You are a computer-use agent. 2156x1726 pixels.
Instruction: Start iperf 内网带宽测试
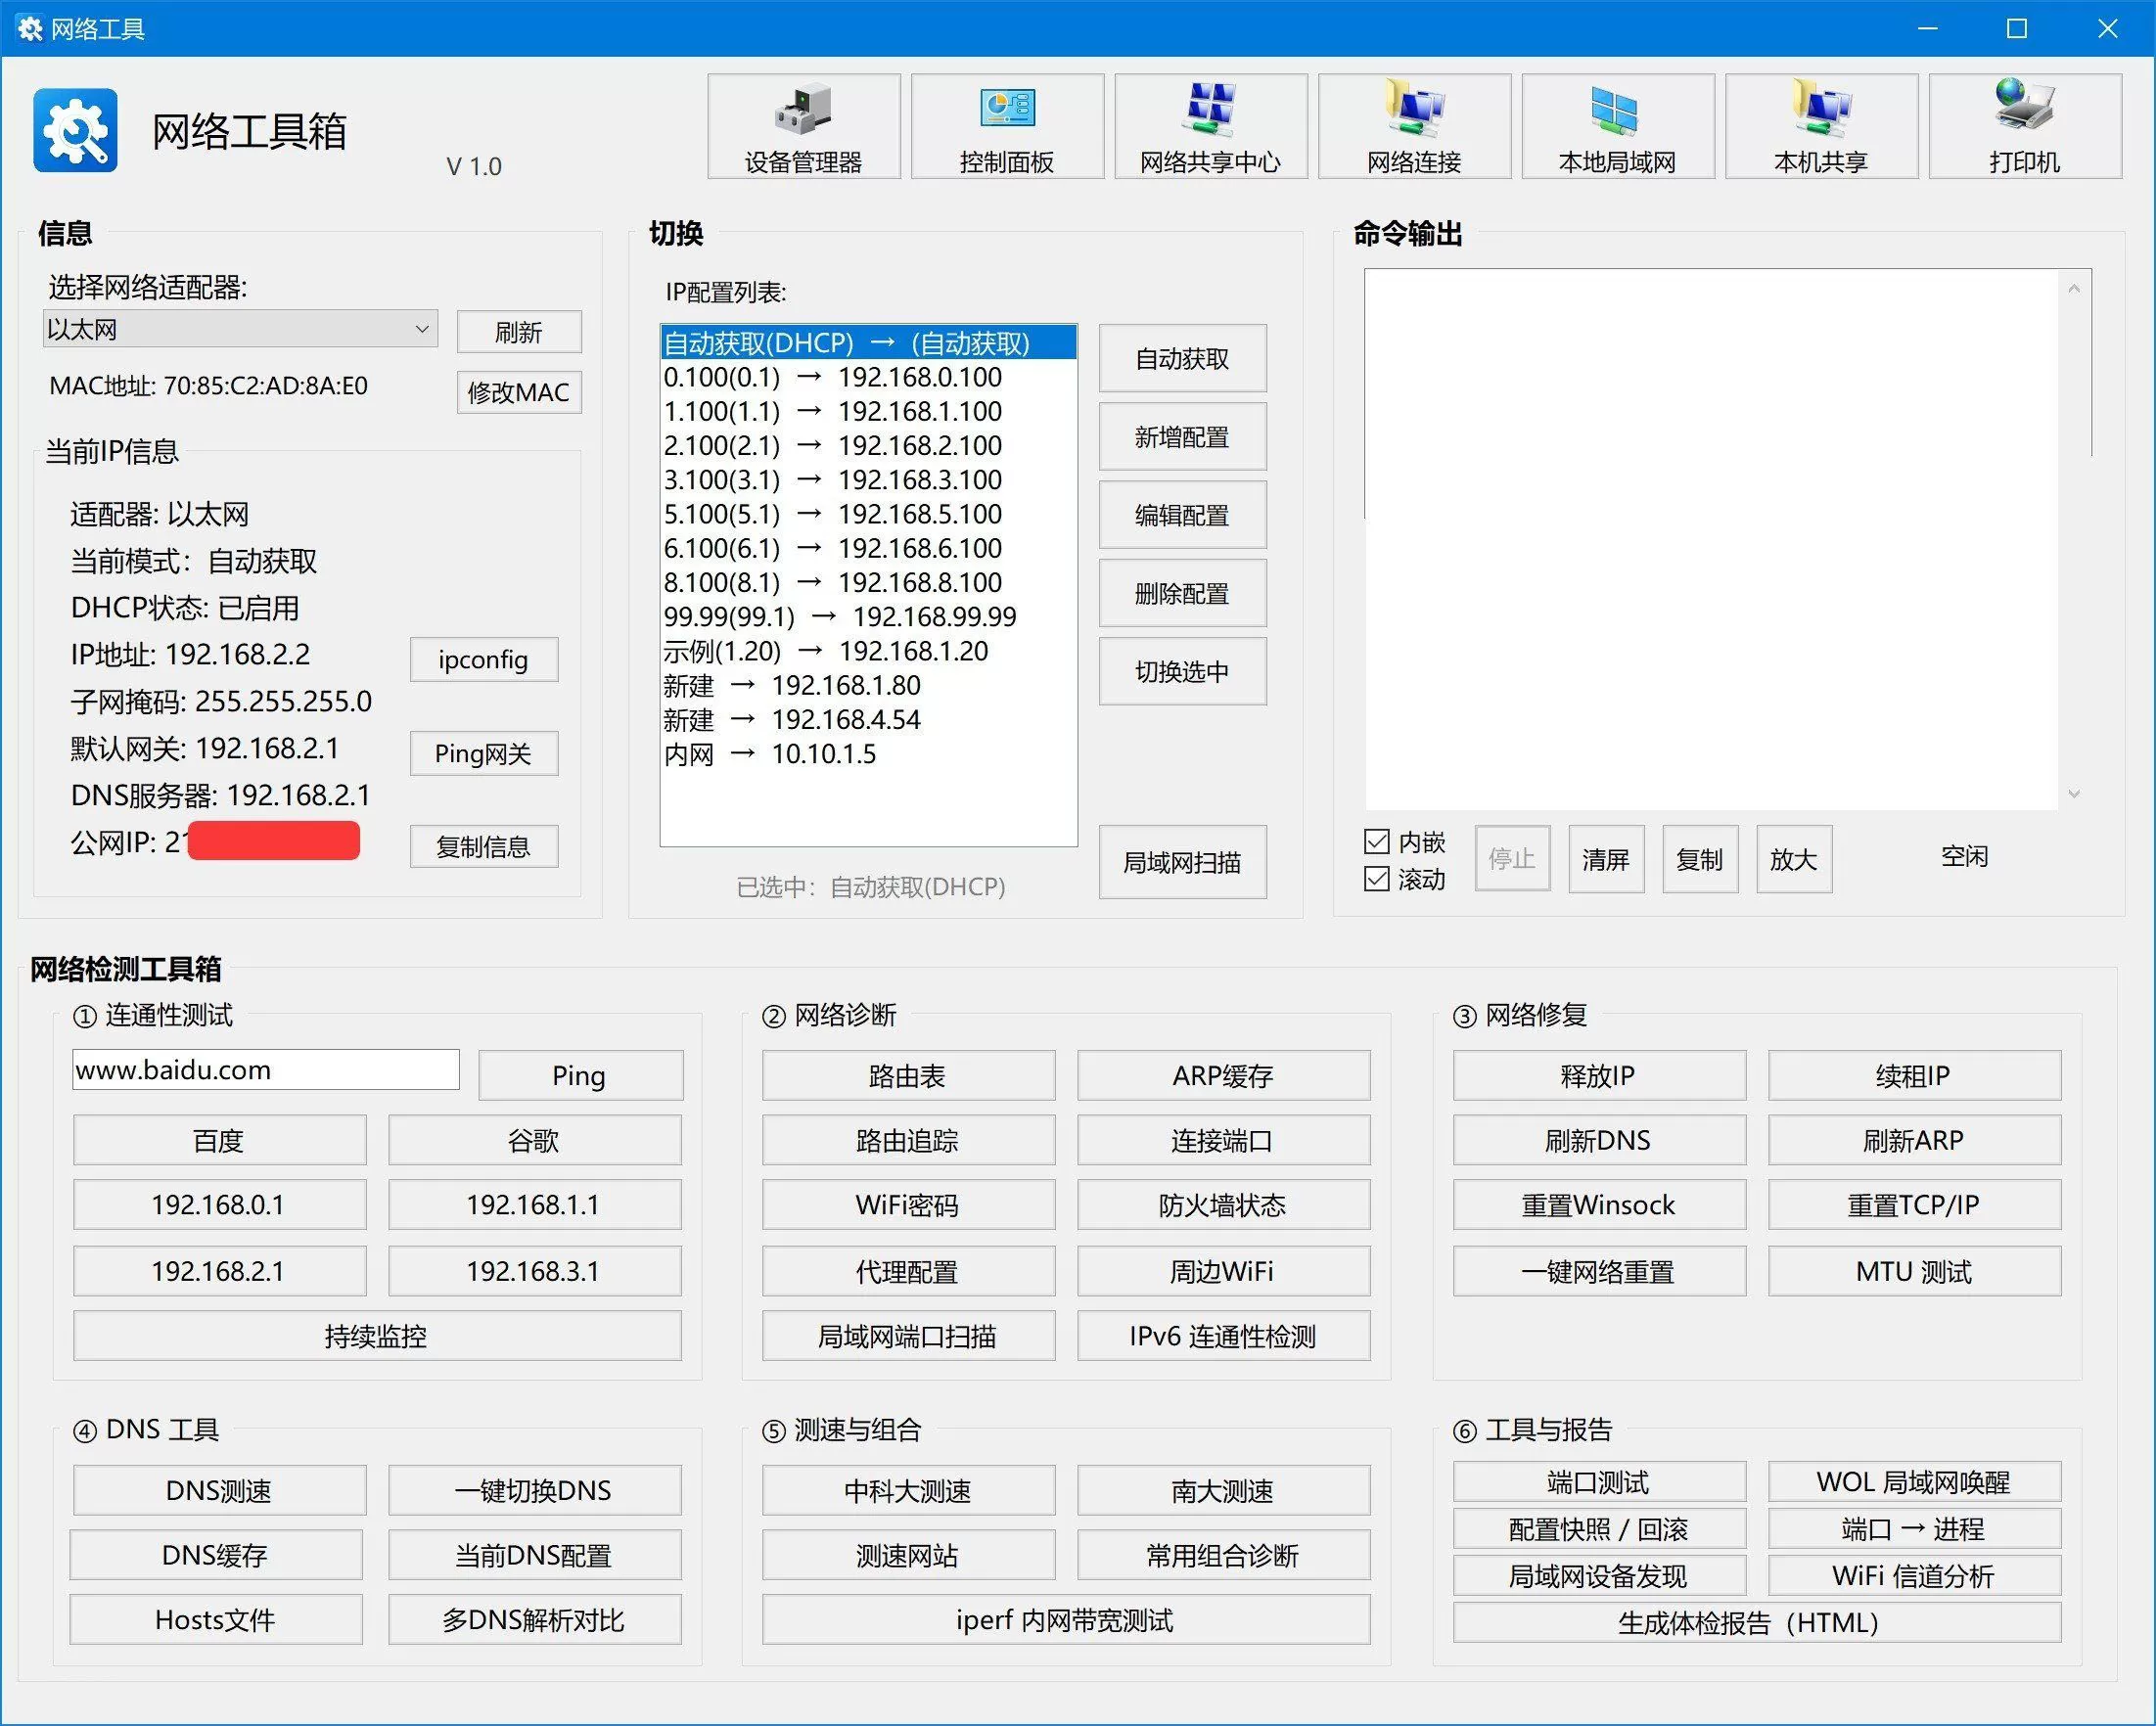[x=1066, y=1619]
